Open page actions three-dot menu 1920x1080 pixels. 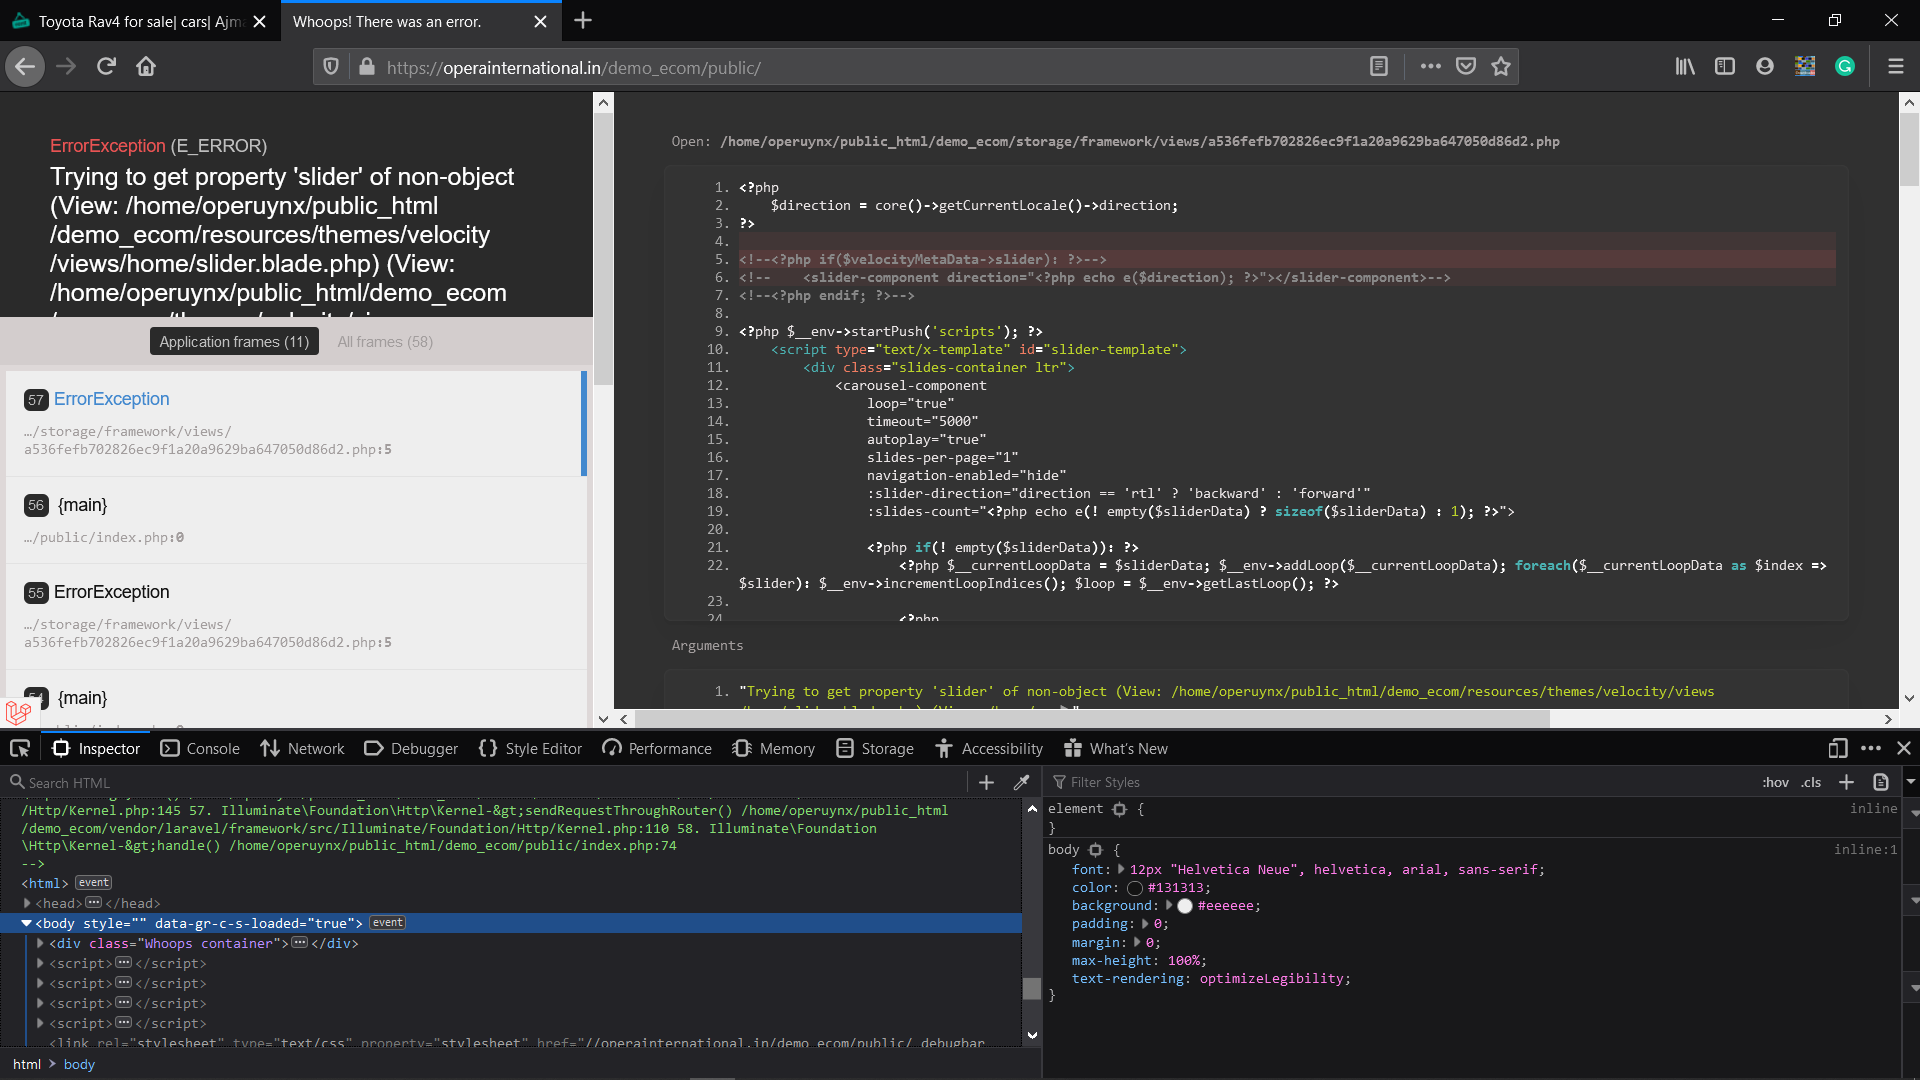[x=1431, y=67]
